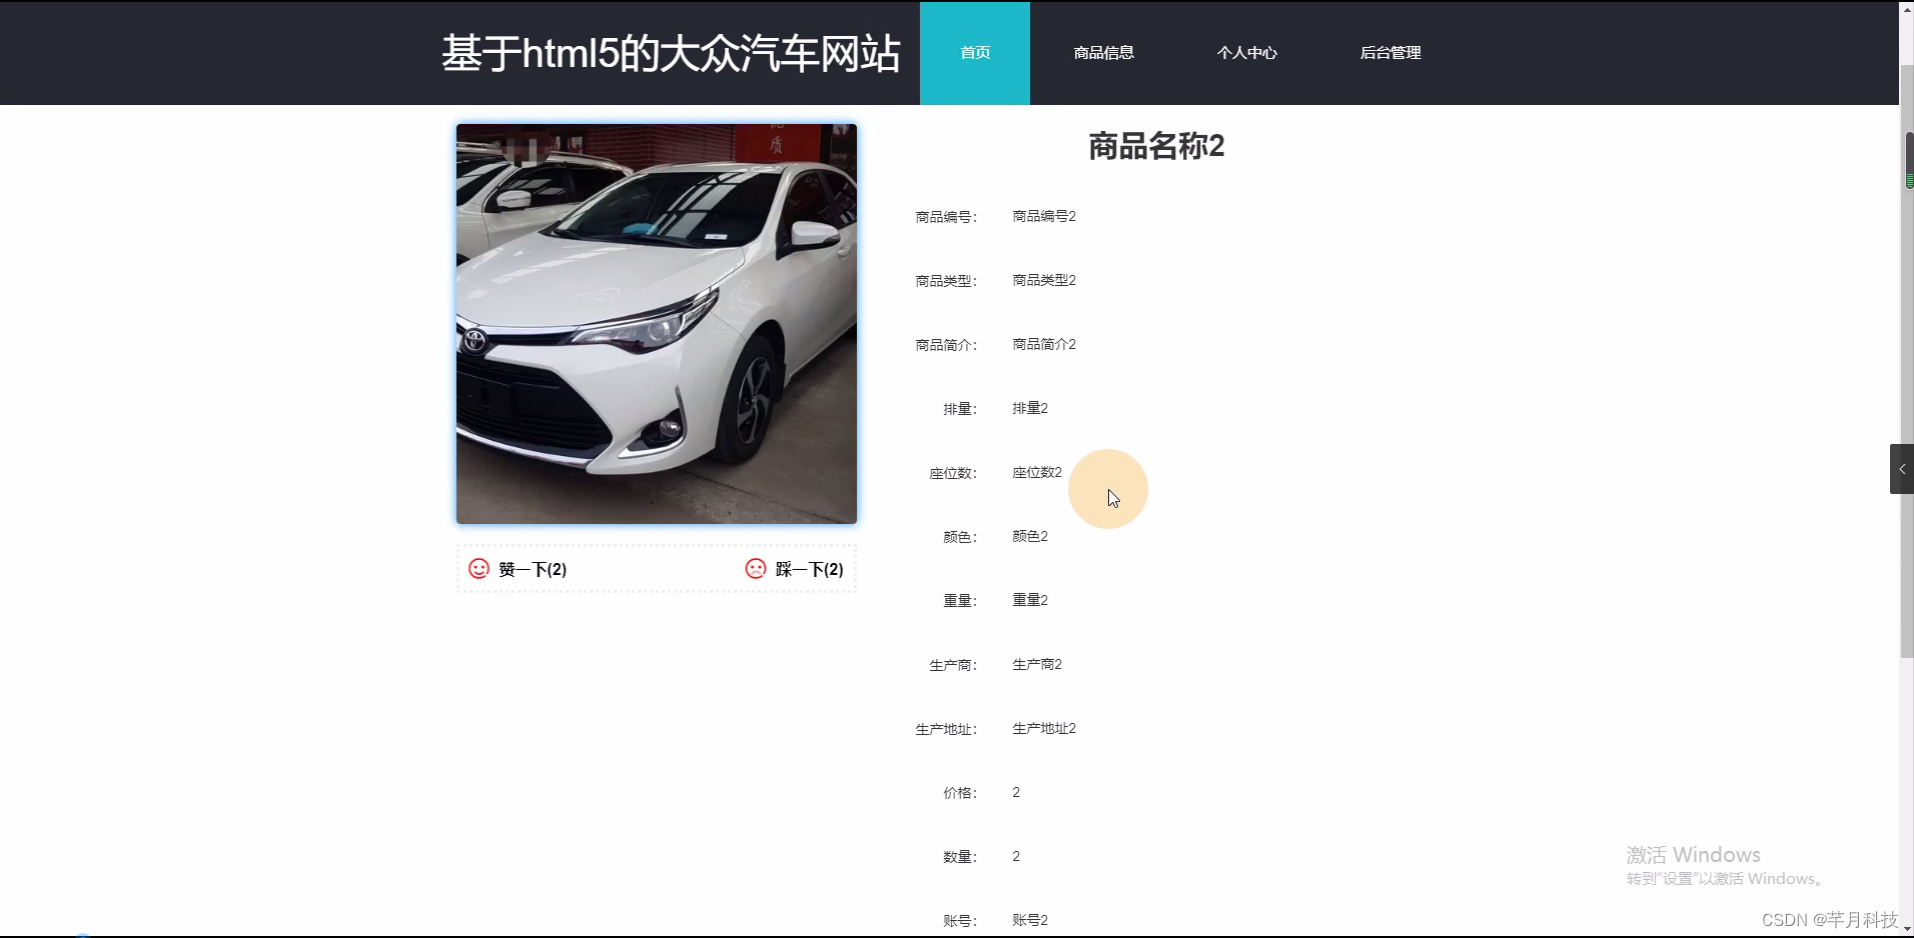Click the red smiley face icon beside 赞一下

pos(479,568)
